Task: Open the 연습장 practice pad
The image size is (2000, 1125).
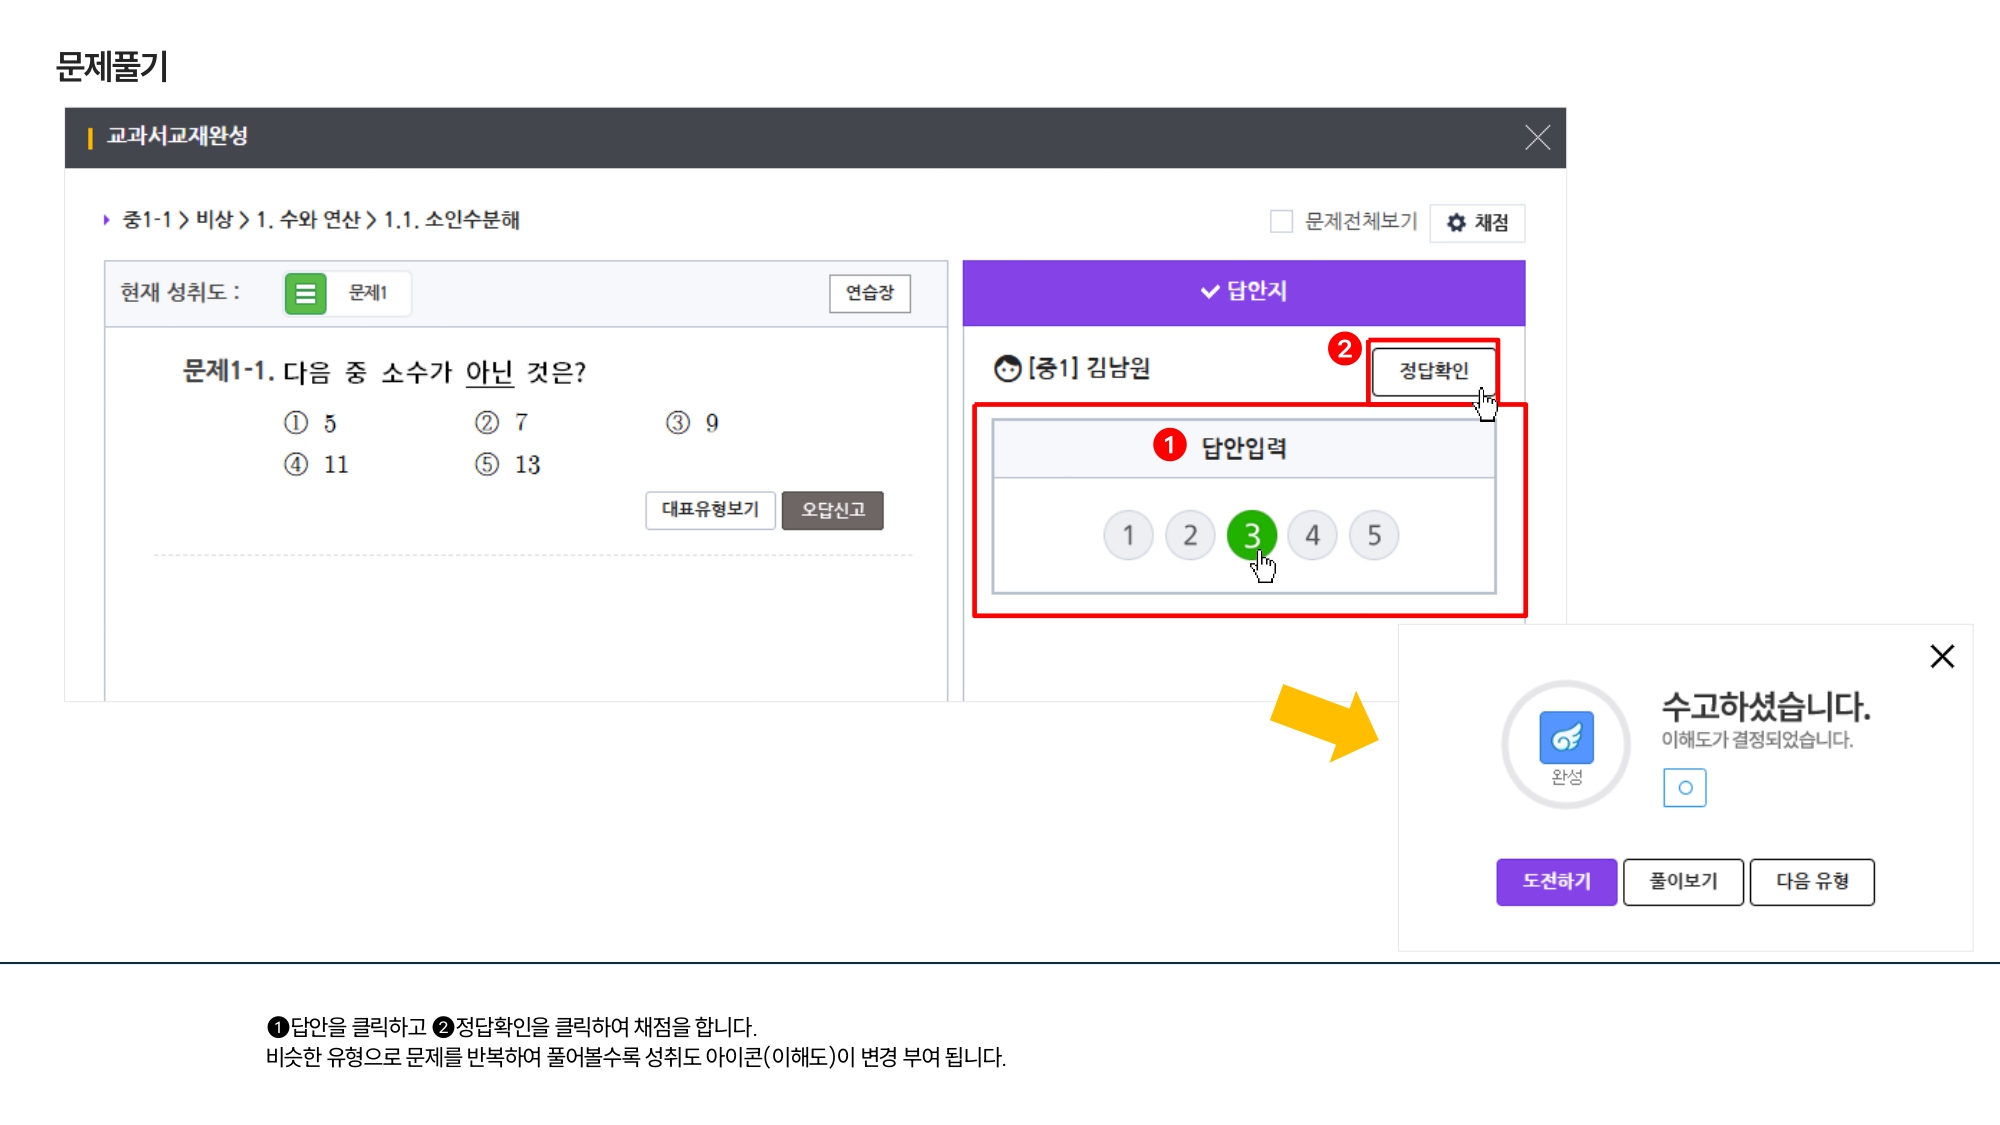Action: point(869,293)
